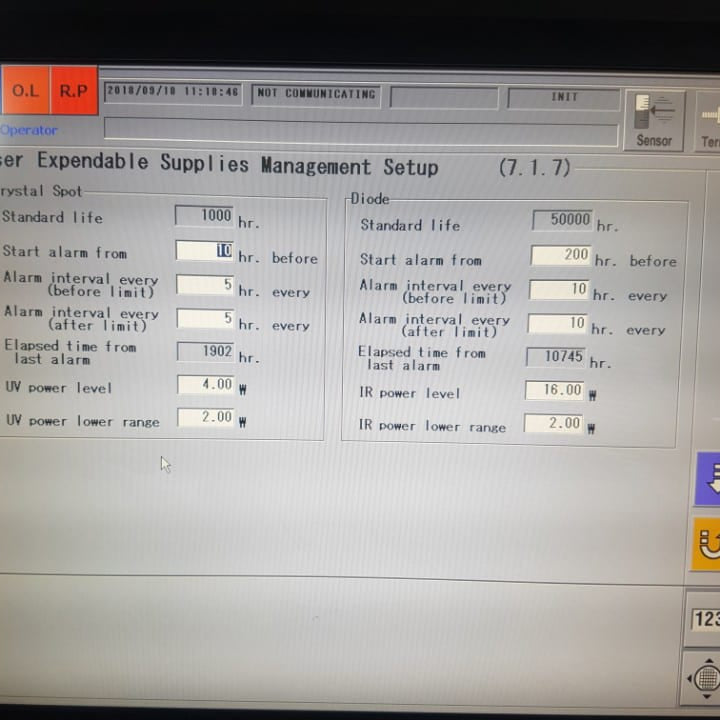Click the NOT COMMUNICATING status box
Image resolution: width=720 pixels, height=720 pixels.
point(316,95)
